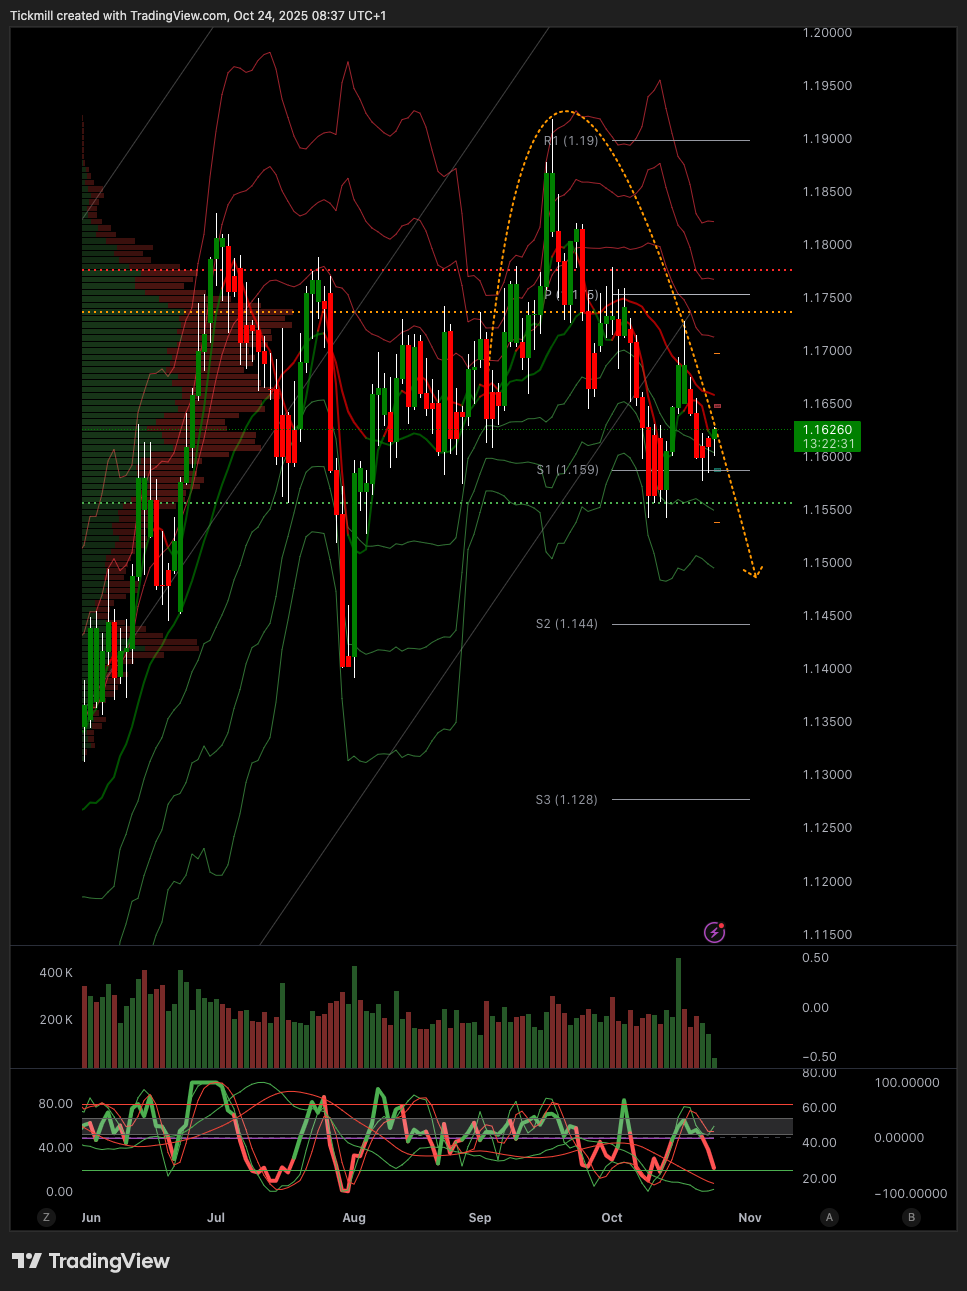Select the S1 (1.159) pivot label
Screen dimensions: 967x1291
tap(567, 470)
